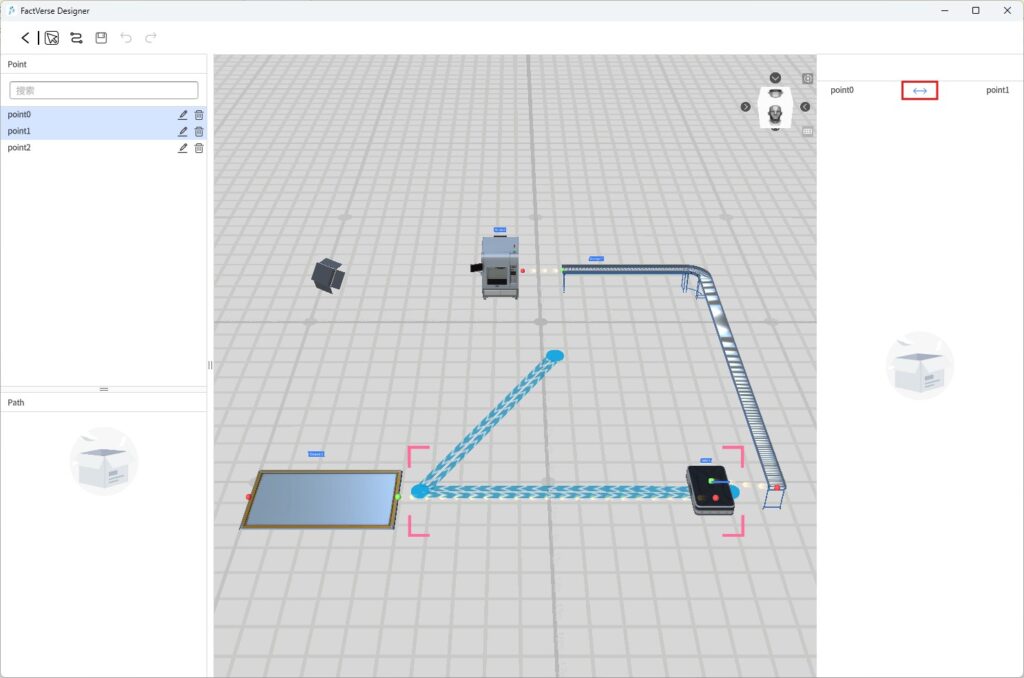Toggle the bidirectional arrow between point0 and point1
Viewport: 1024px width, 678px height.
919,91
